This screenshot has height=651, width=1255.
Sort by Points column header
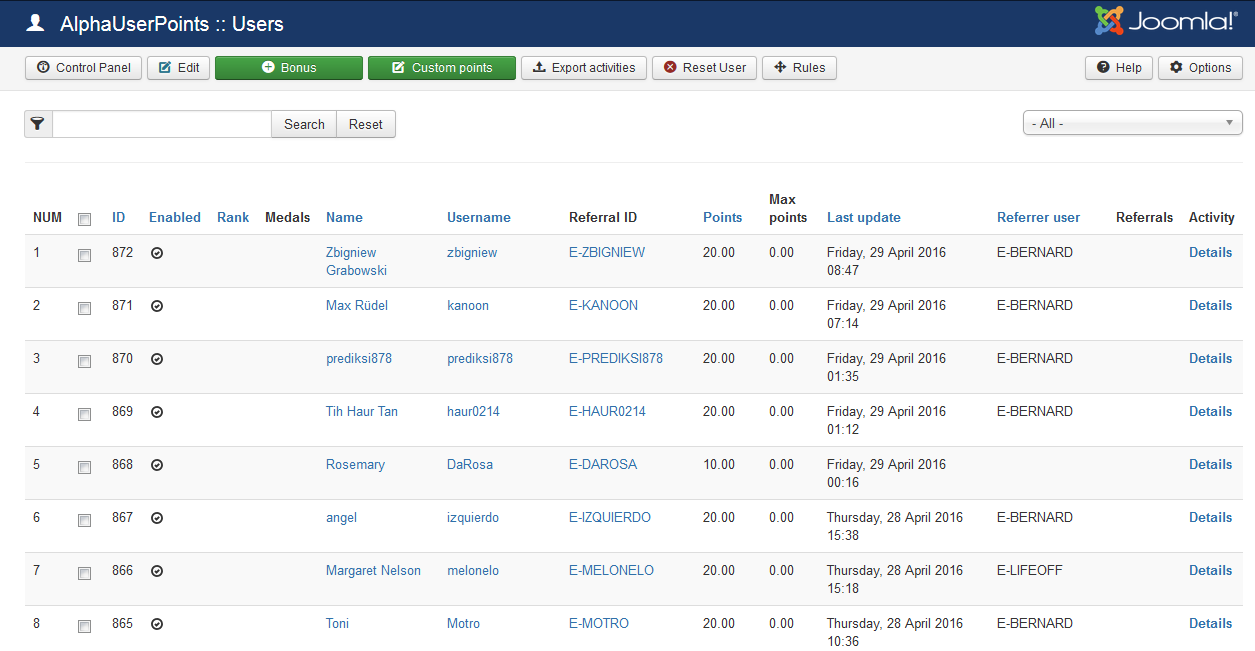(723, 217)
